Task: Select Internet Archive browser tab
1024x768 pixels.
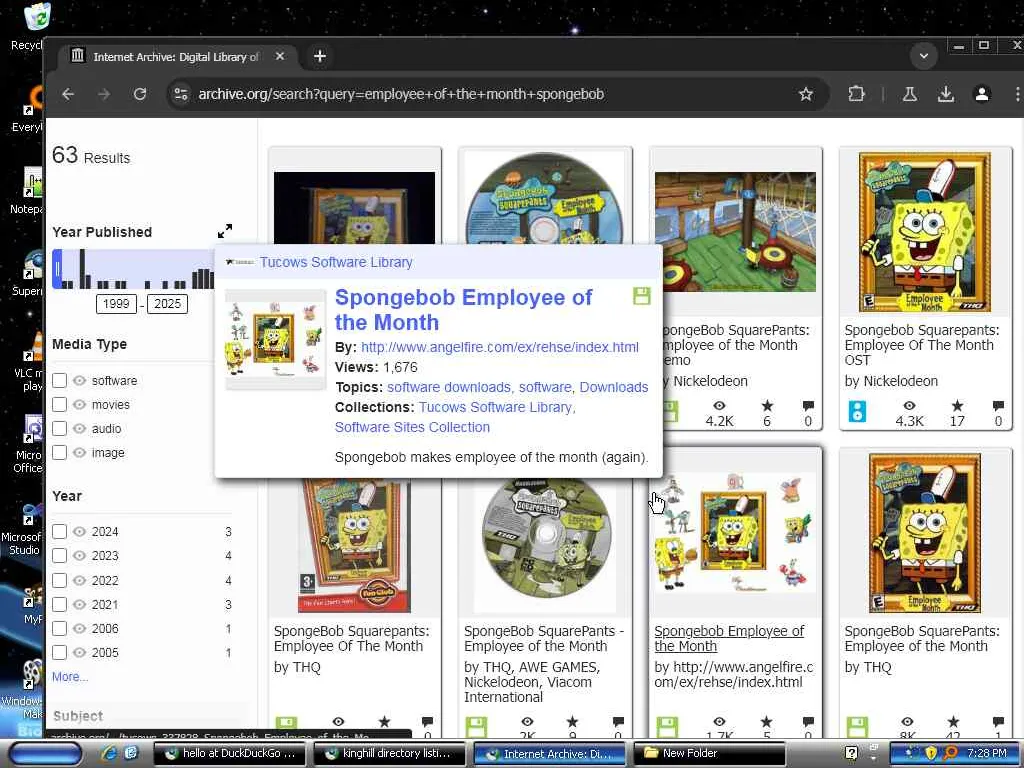Action: [175, 57]
